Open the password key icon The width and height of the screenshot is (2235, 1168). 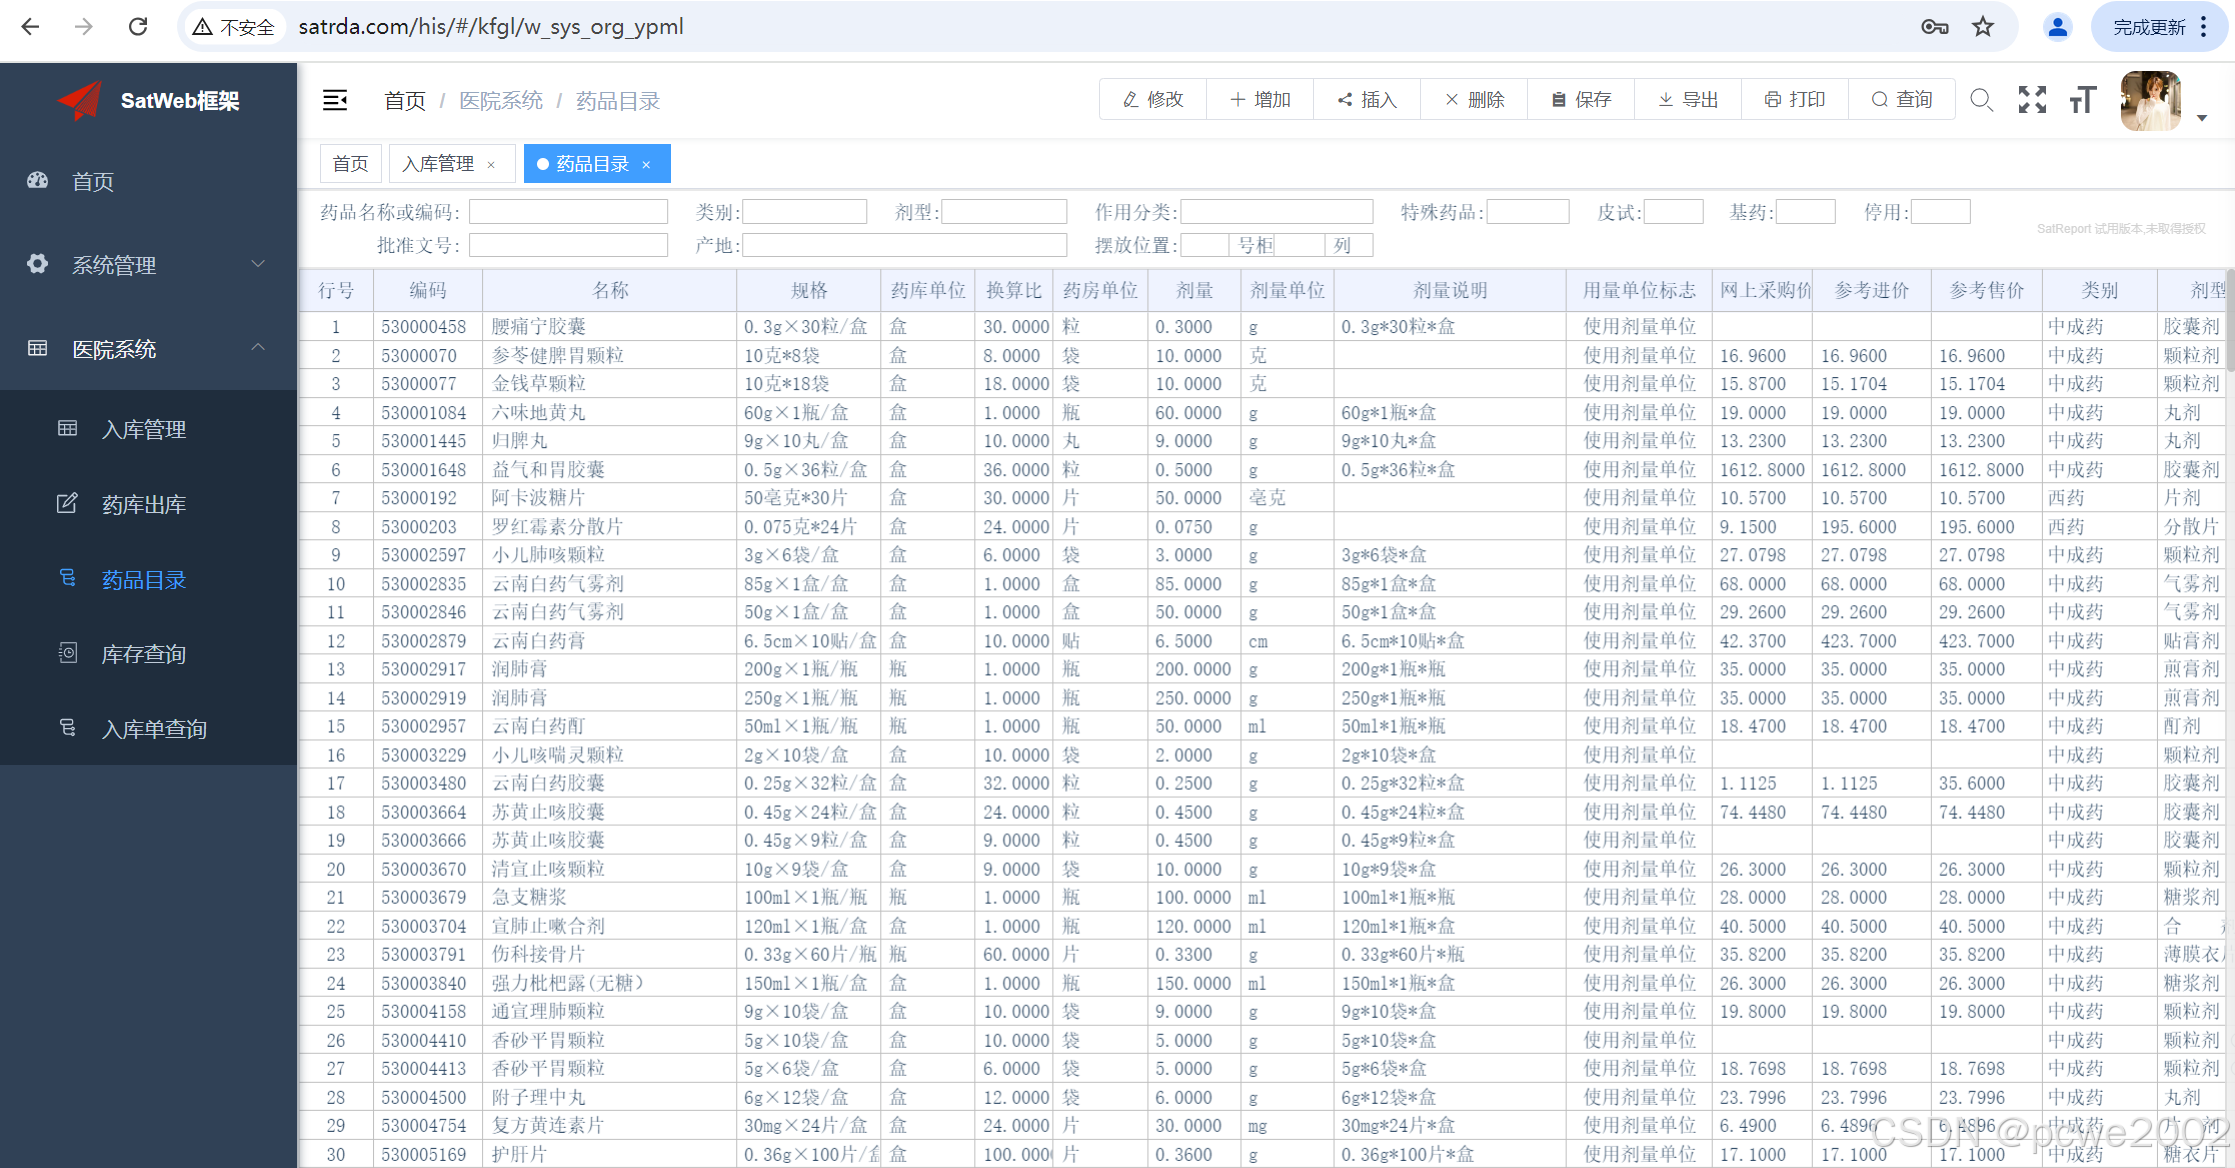(x=1934, y=27)
